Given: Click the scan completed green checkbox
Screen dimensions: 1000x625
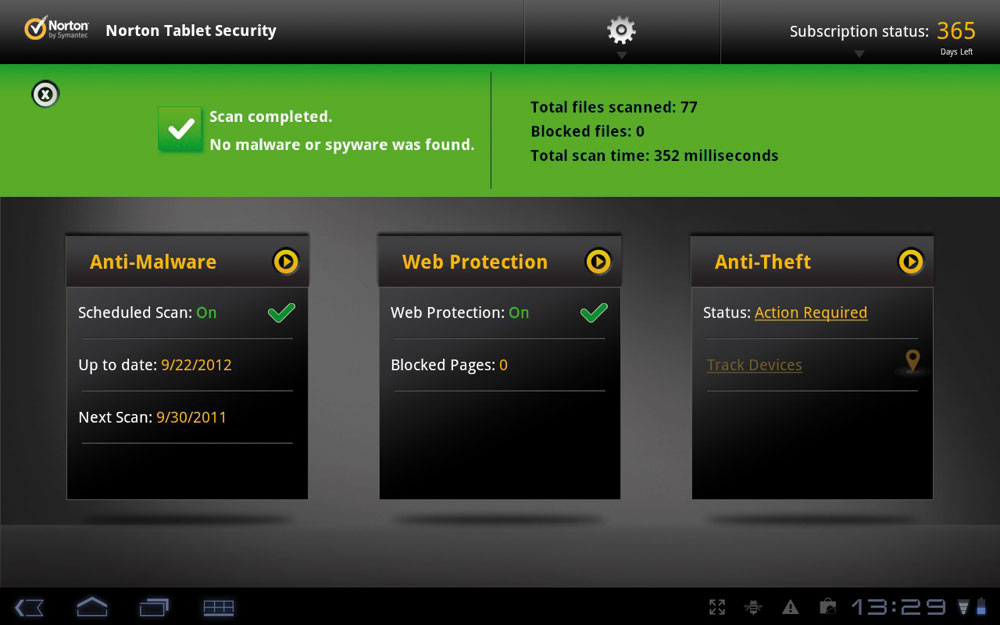Looking at the screenshot, I should 180,129.
